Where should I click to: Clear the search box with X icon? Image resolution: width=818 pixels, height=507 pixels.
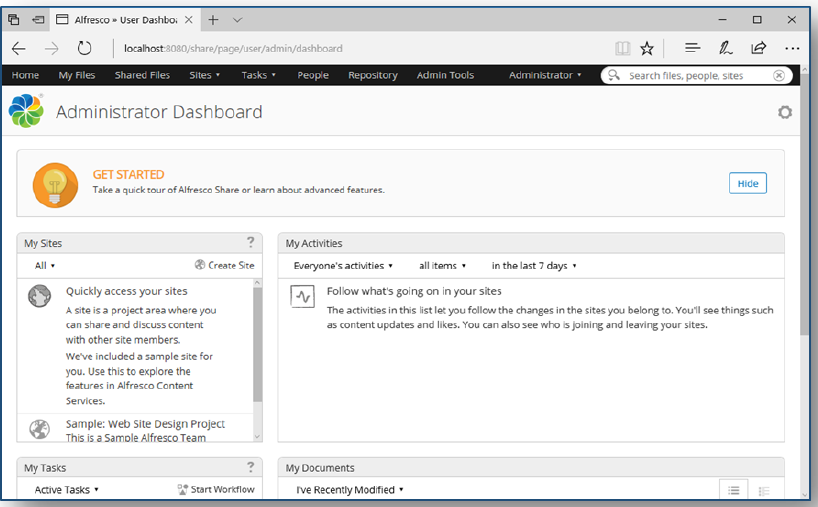pos(779,75)
